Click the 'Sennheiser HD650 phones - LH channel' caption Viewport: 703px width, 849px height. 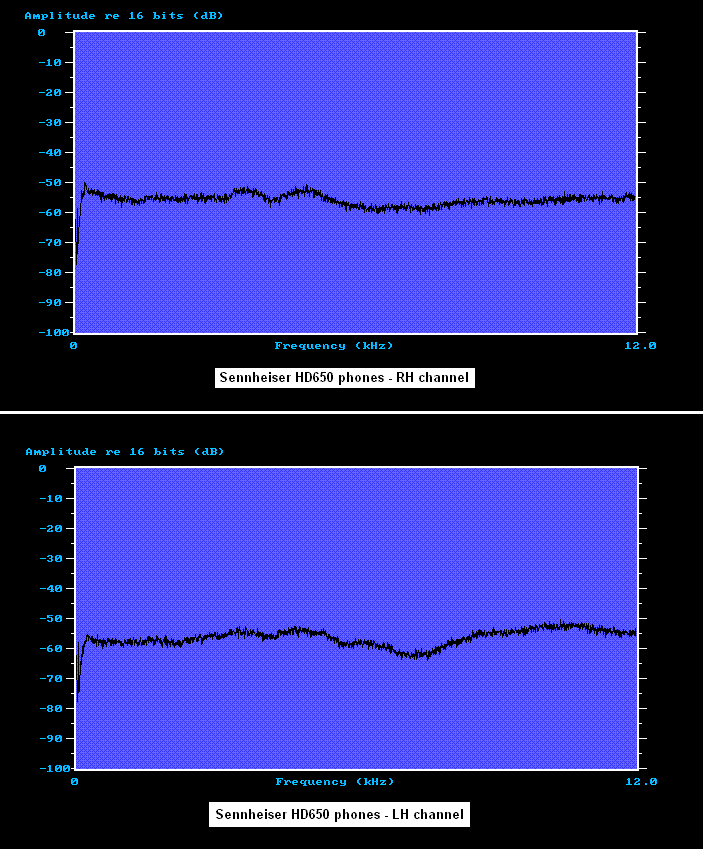coord(340,814)
